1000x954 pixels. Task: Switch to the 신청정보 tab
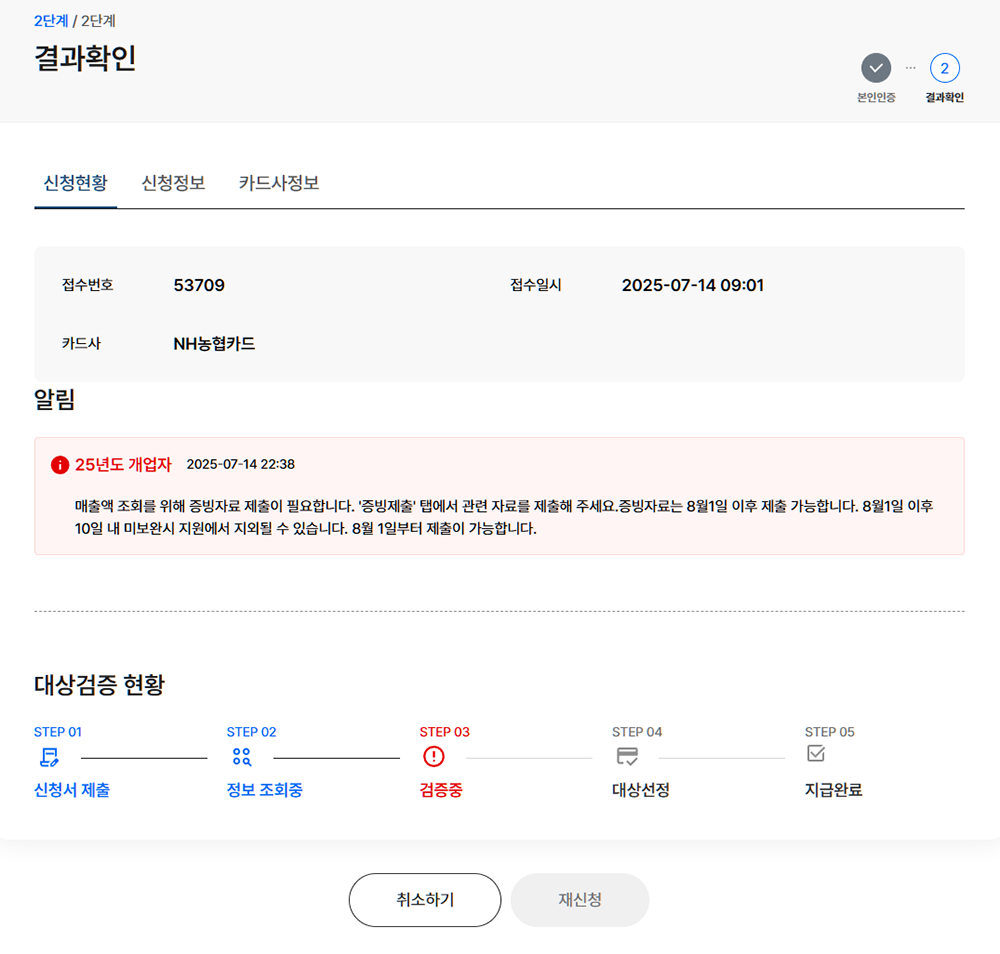point(173,183)
